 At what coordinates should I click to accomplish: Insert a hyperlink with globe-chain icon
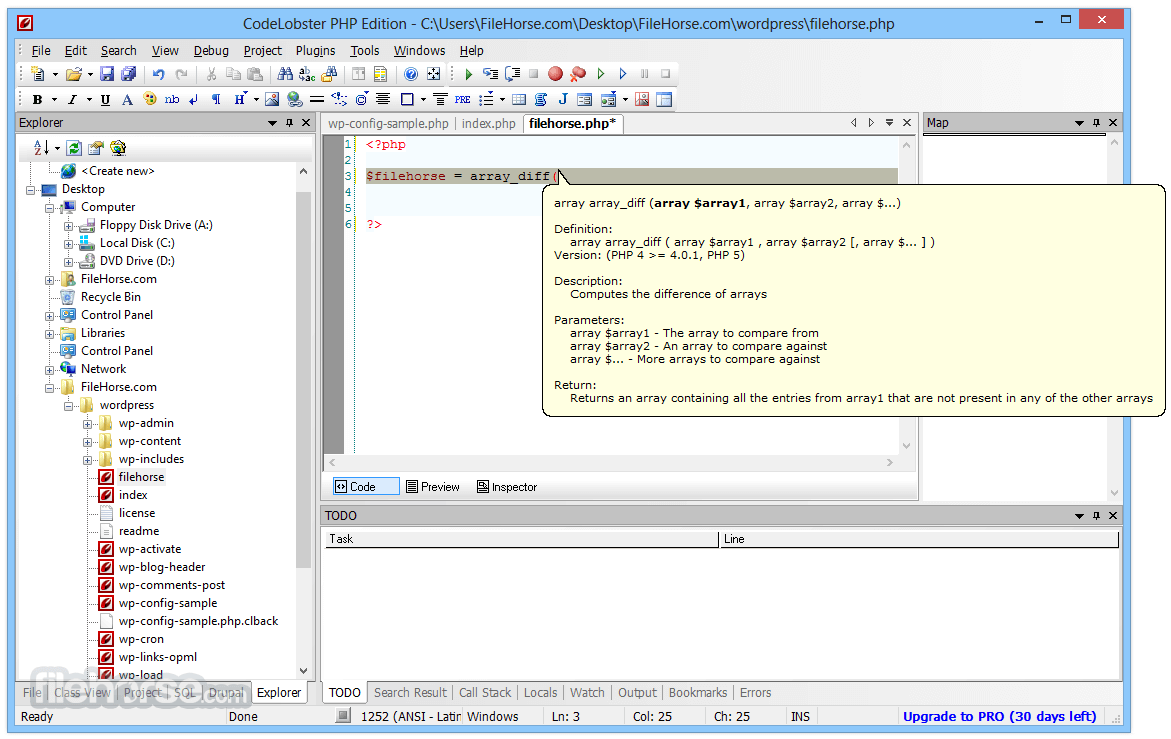(x=294, y=99)
